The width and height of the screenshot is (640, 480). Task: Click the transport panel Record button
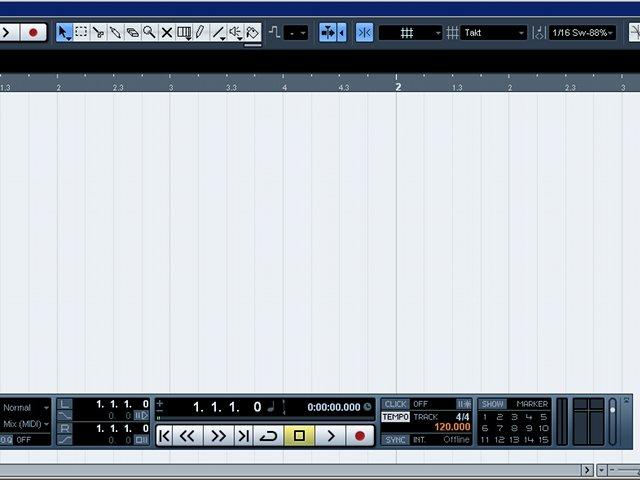360,436
